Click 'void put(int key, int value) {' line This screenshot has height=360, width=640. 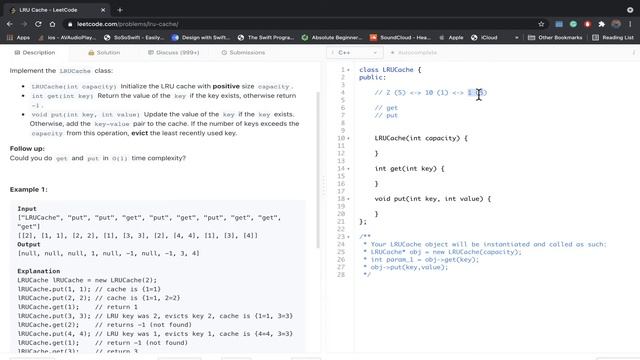pos(433,199)
